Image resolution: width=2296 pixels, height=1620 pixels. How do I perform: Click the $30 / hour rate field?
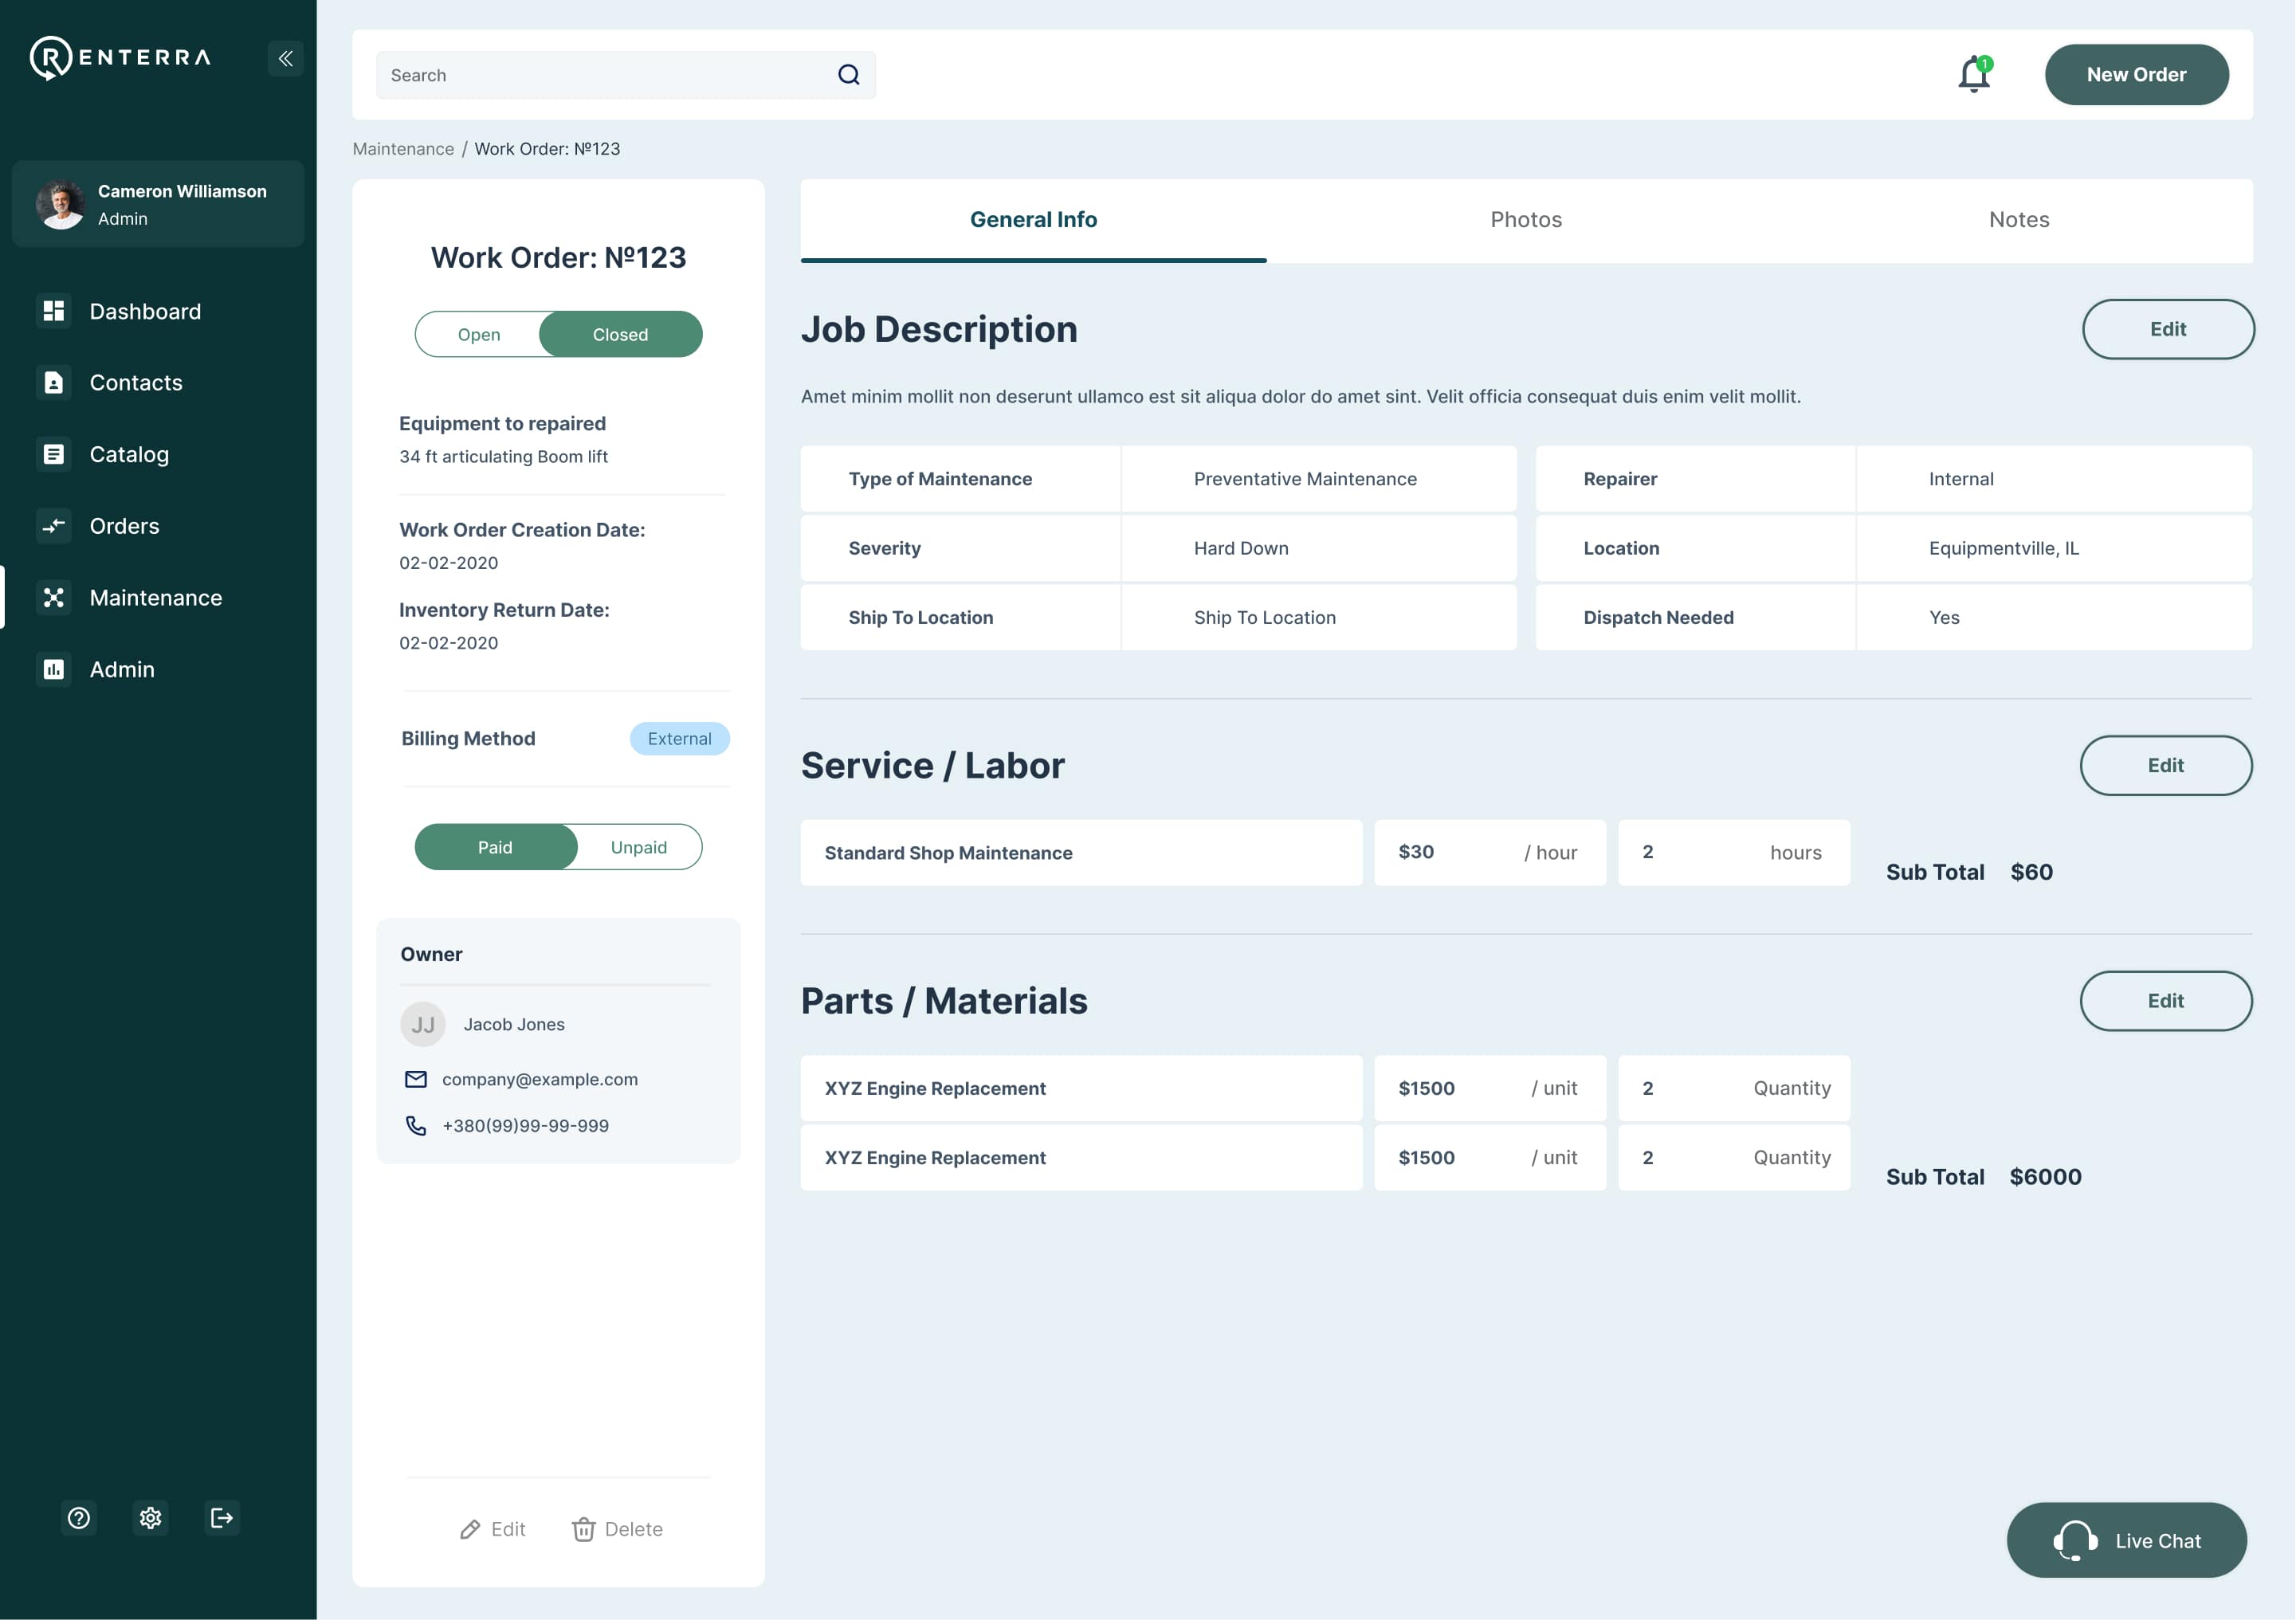click(x=1490, y=853)
